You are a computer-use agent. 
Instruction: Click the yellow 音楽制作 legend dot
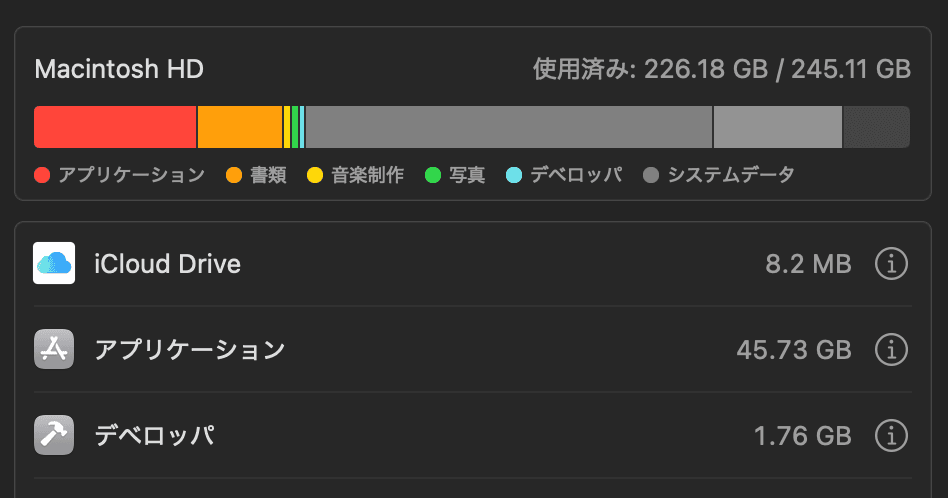click(x=315, y=176)
